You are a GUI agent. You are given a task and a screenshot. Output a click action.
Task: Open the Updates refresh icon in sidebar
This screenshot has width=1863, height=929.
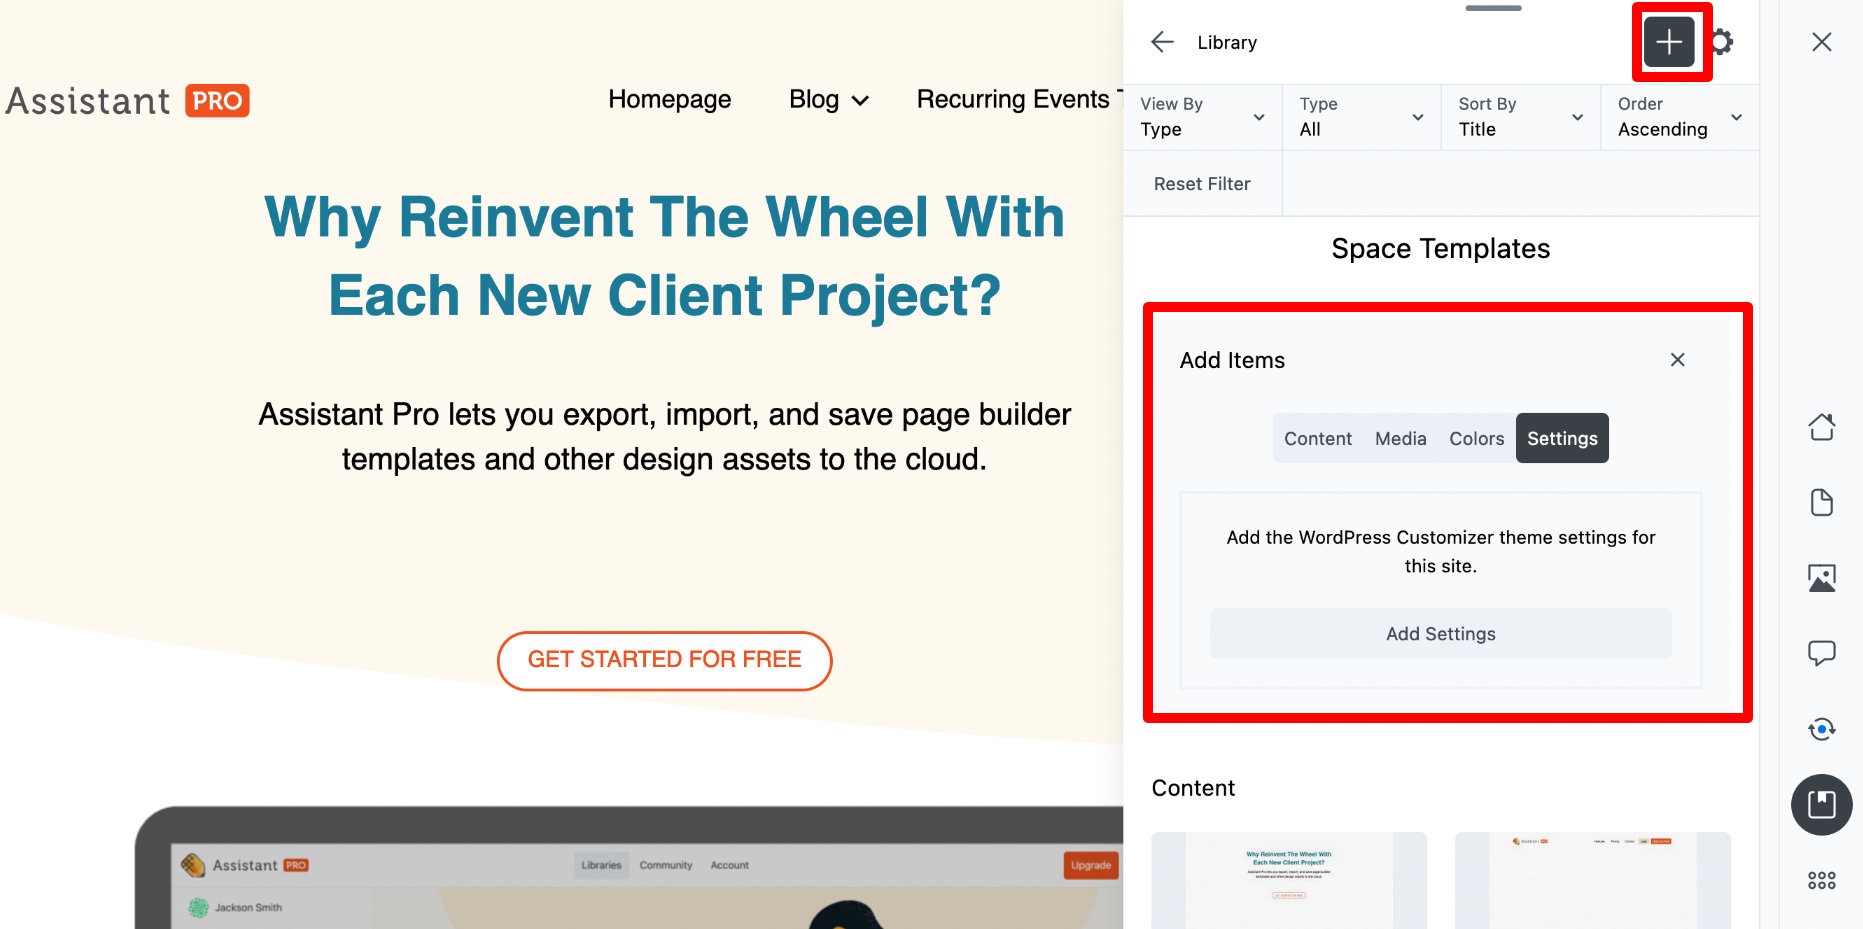tap(1821, 729)
